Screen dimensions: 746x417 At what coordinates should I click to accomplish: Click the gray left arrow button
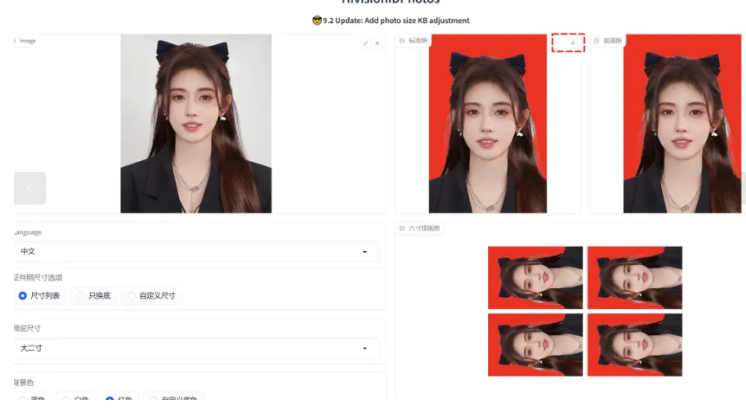tap(29, 188)
